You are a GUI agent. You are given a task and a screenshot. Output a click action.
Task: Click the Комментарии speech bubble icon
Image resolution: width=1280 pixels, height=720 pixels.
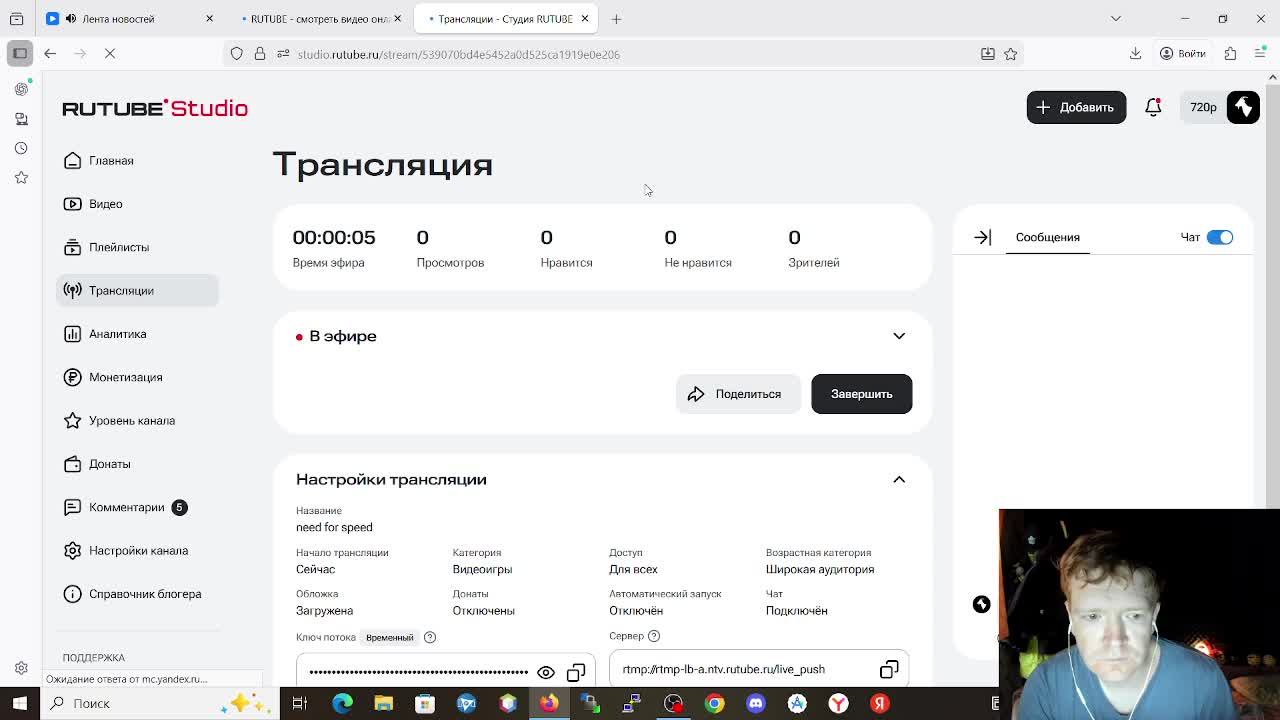tap(72, 507)
